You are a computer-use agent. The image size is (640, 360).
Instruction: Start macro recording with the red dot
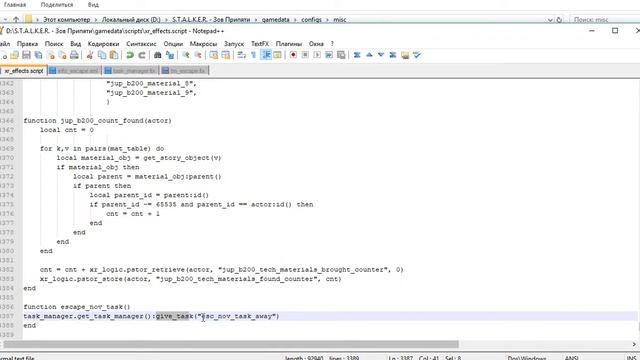point(293,55)
